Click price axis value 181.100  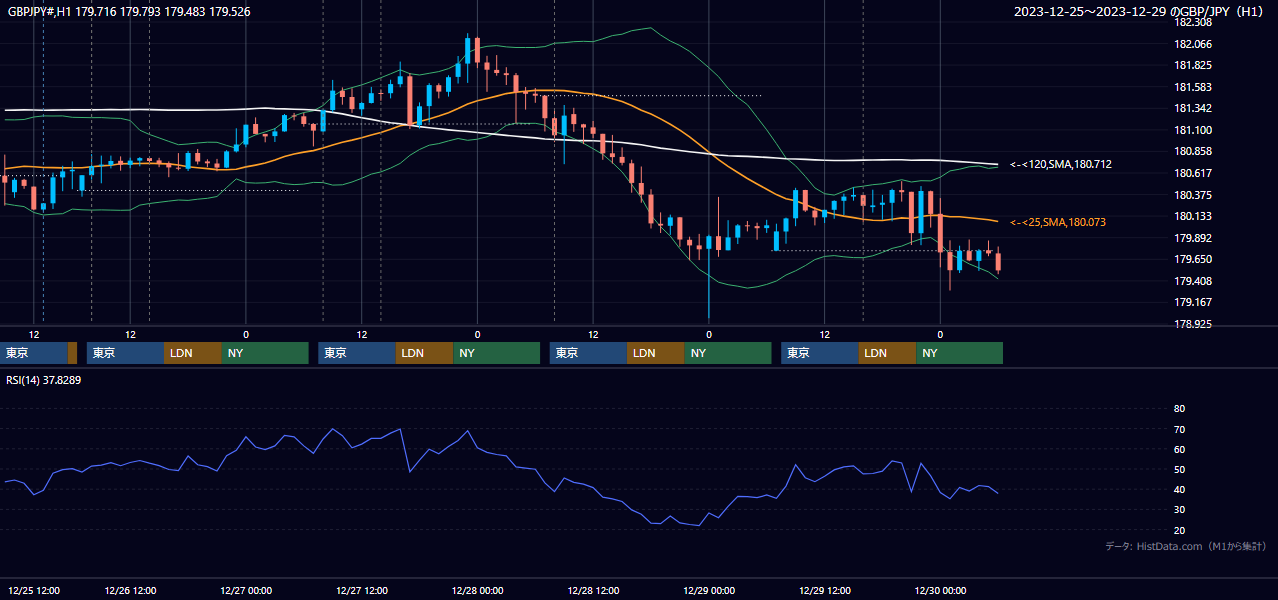(1193, 130)
